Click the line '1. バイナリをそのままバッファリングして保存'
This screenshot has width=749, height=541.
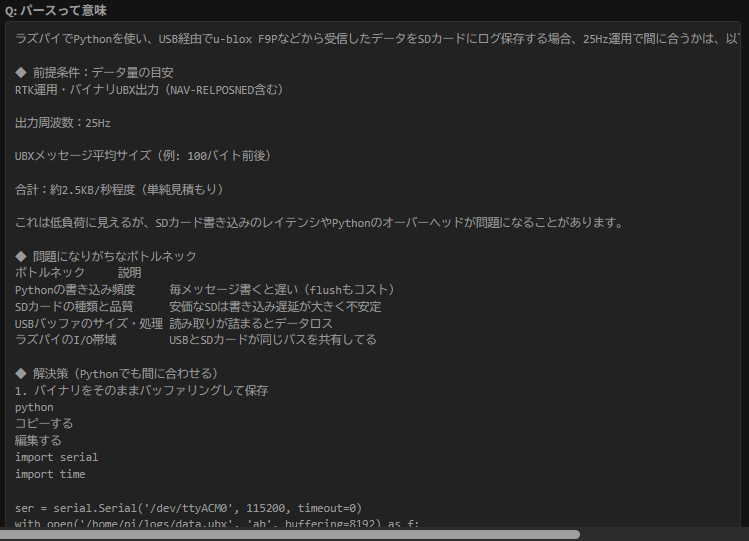141,391
